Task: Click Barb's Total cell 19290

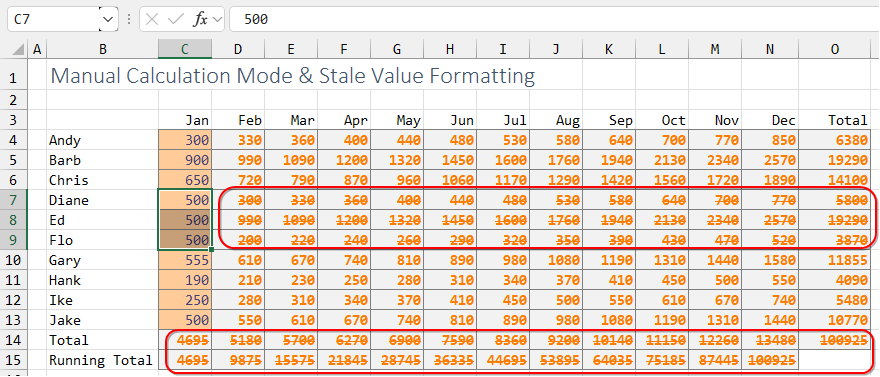Action: (835, 160)
